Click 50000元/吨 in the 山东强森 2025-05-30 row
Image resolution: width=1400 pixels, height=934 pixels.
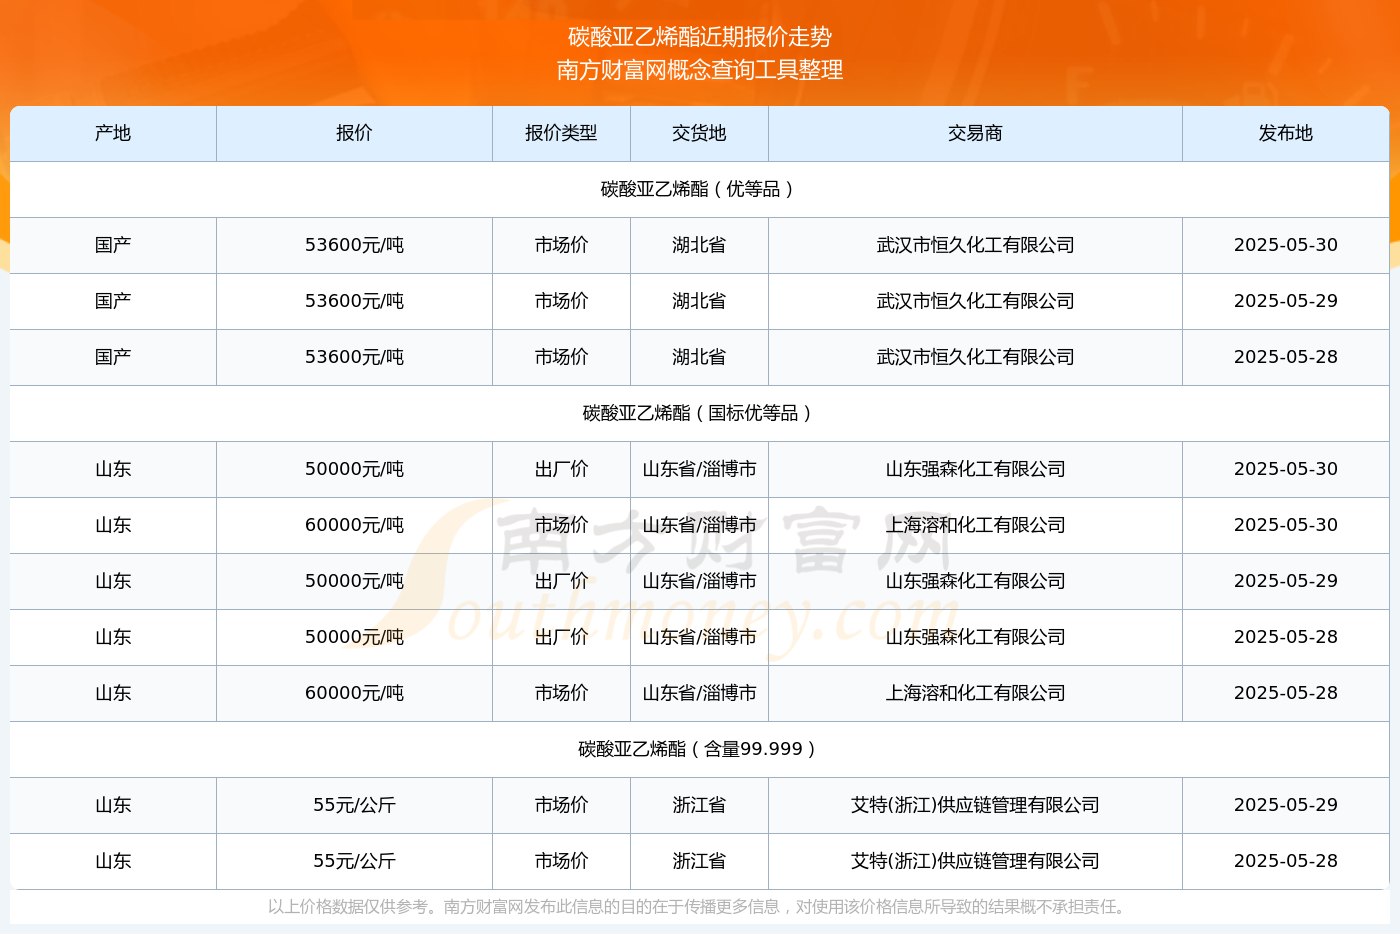tap(354, 469)
